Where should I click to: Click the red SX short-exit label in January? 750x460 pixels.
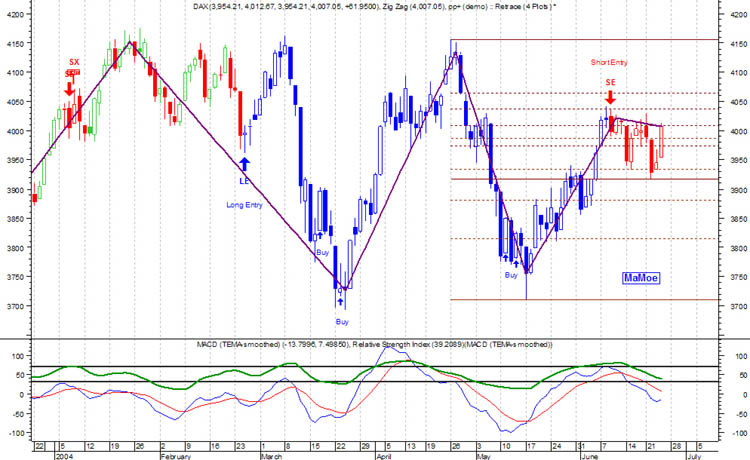[x=74, y=62]
